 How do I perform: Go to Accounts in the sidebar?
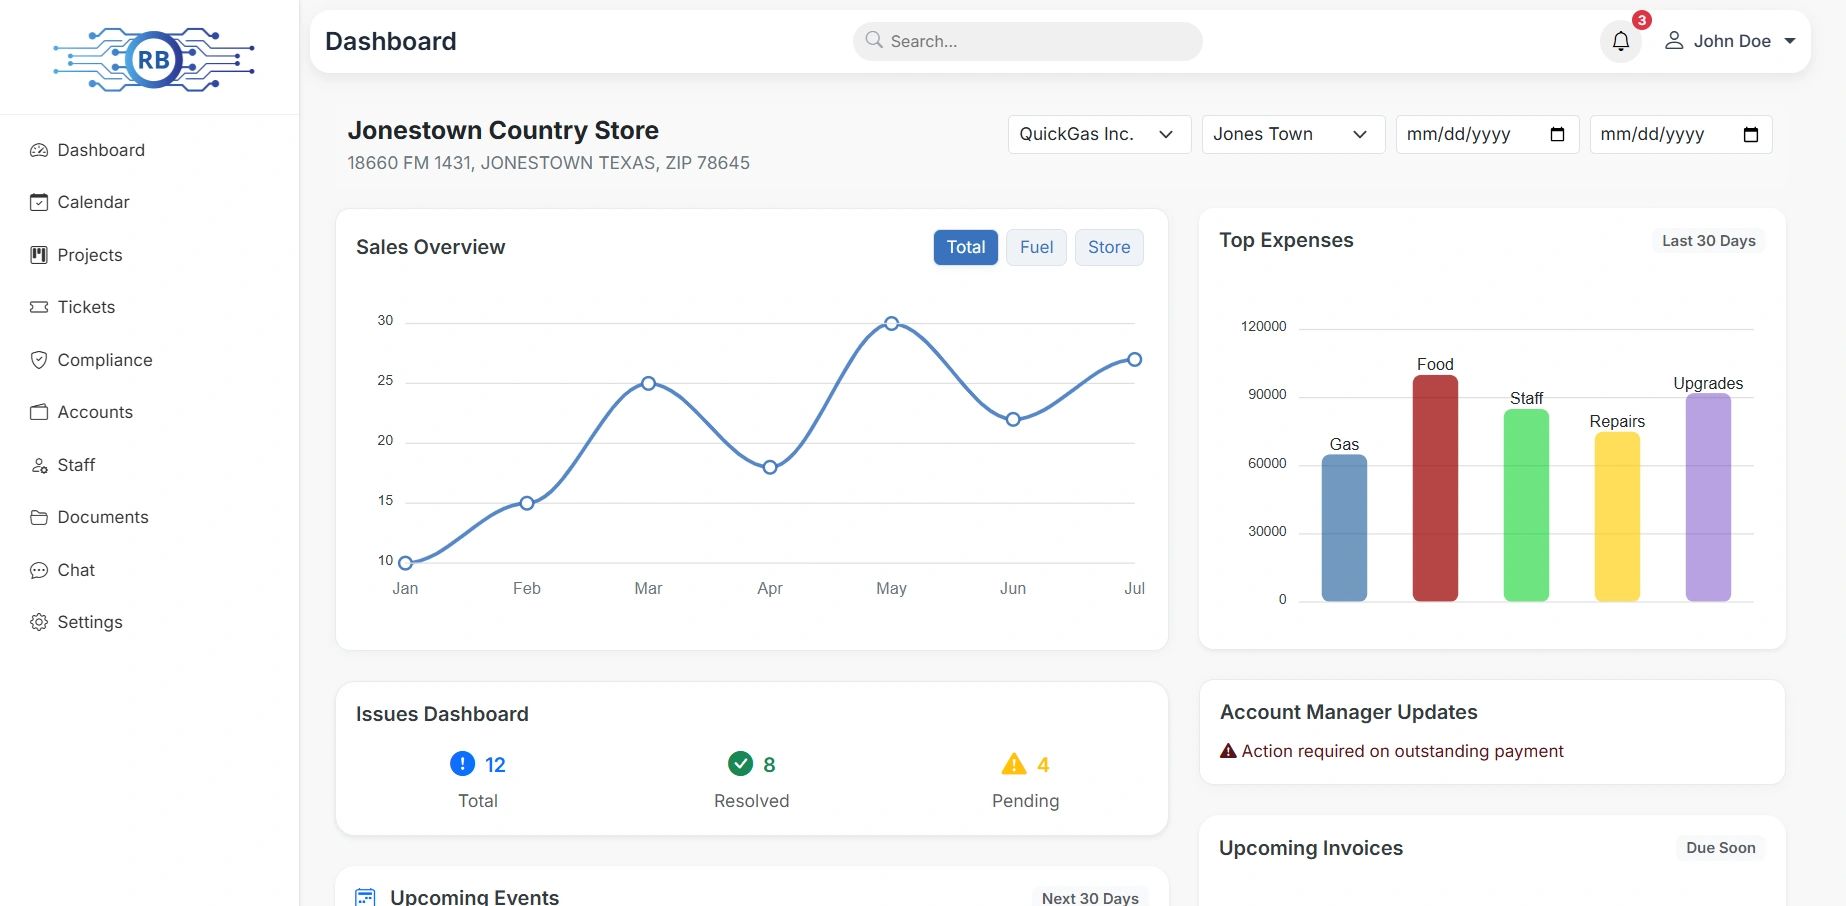click(x=95, y=412)
